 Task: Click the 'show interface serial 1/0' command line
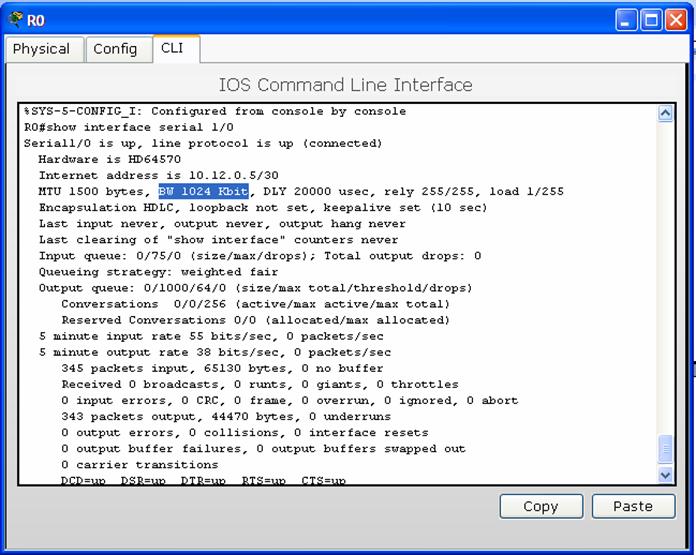pos(129,128)
